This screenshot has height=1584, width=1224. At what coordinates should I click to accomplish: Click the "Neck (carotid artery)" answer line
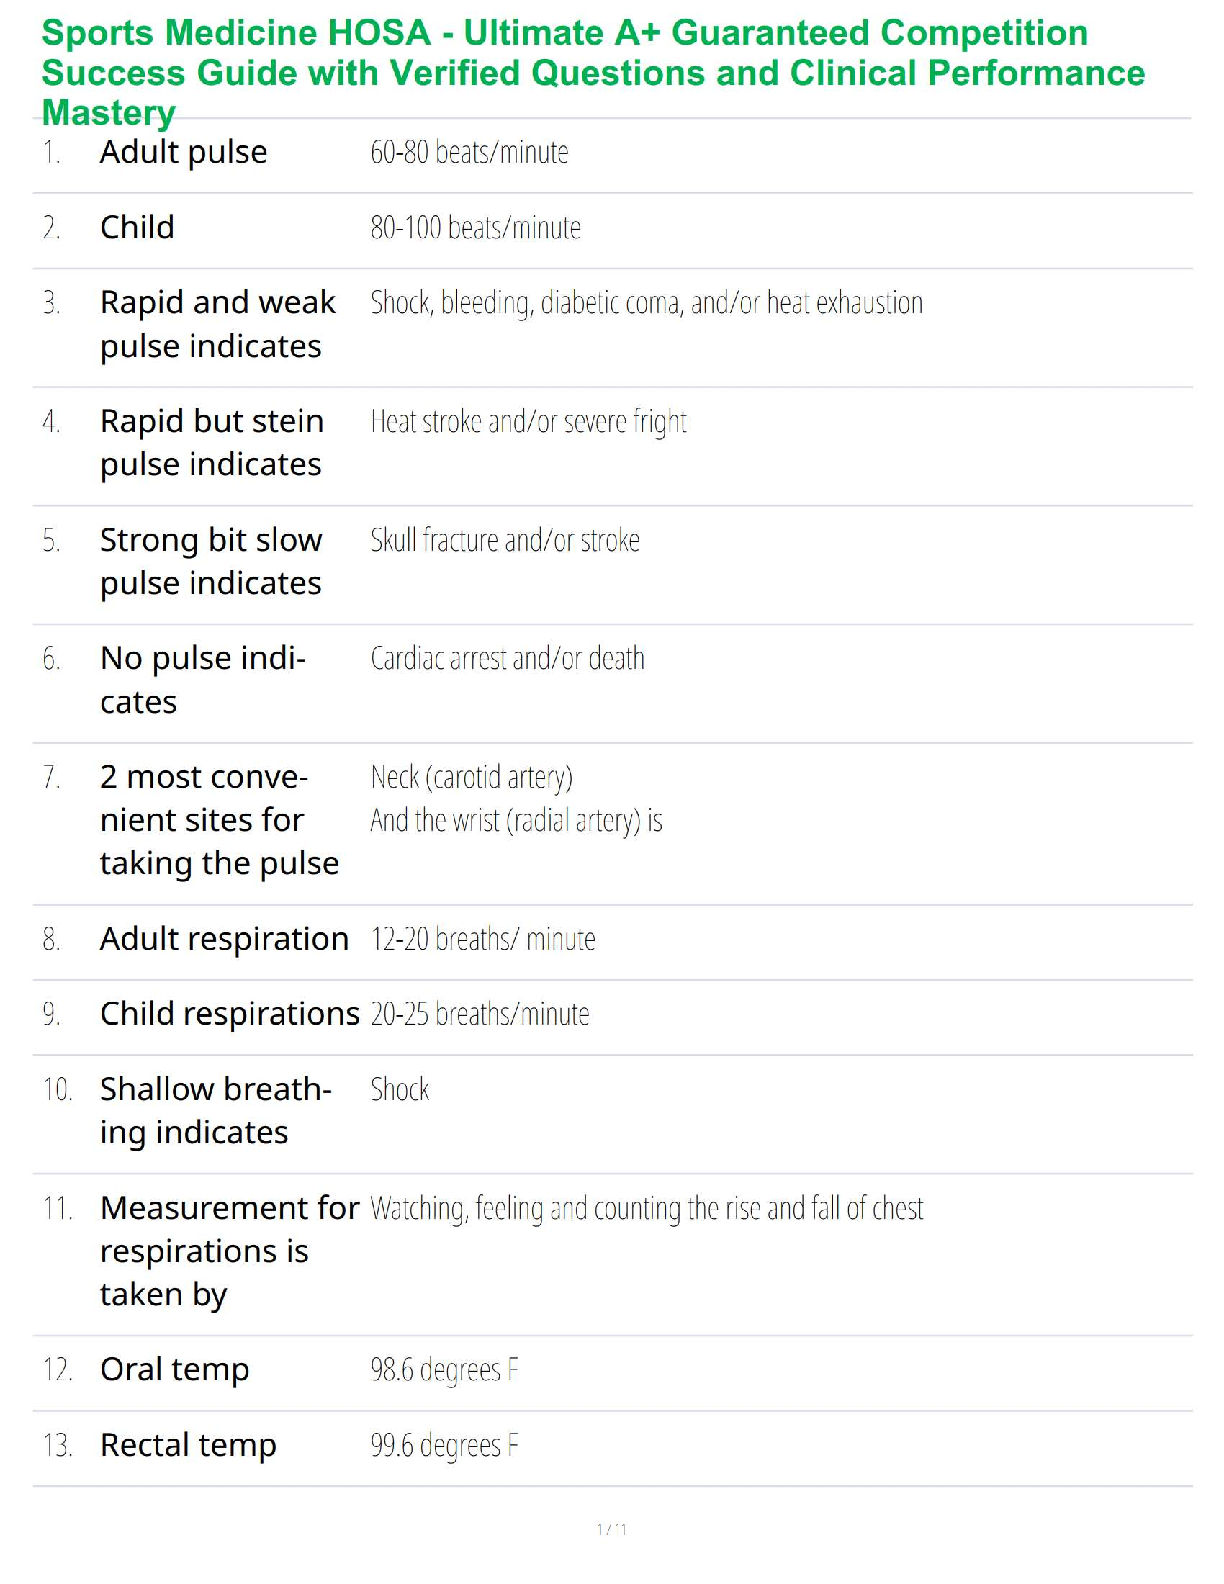pos(471,777)
